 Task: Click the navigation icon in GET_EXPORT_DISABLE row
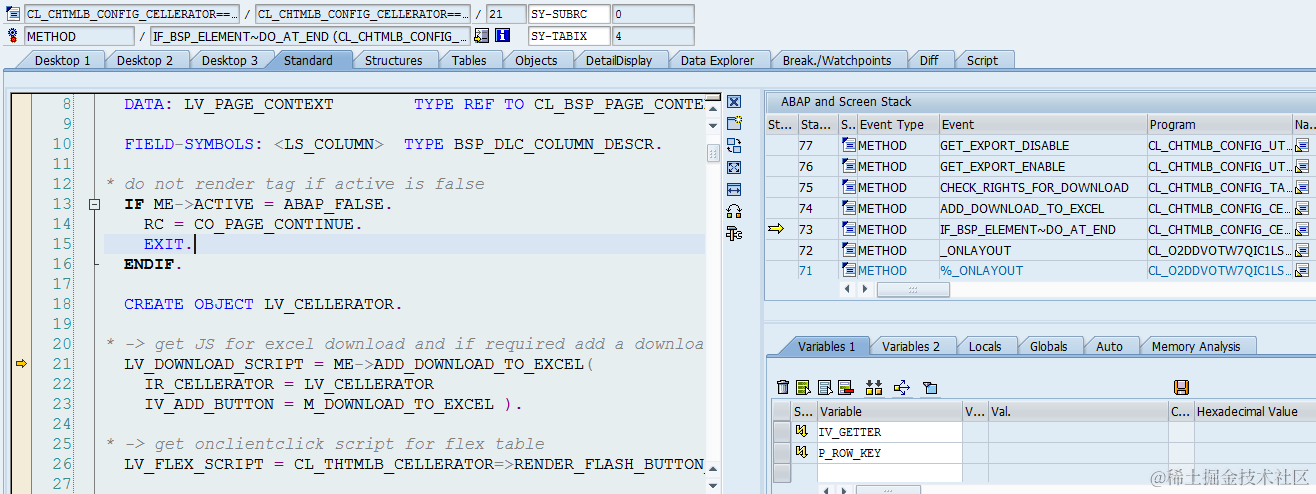[x=1302, y=146]
